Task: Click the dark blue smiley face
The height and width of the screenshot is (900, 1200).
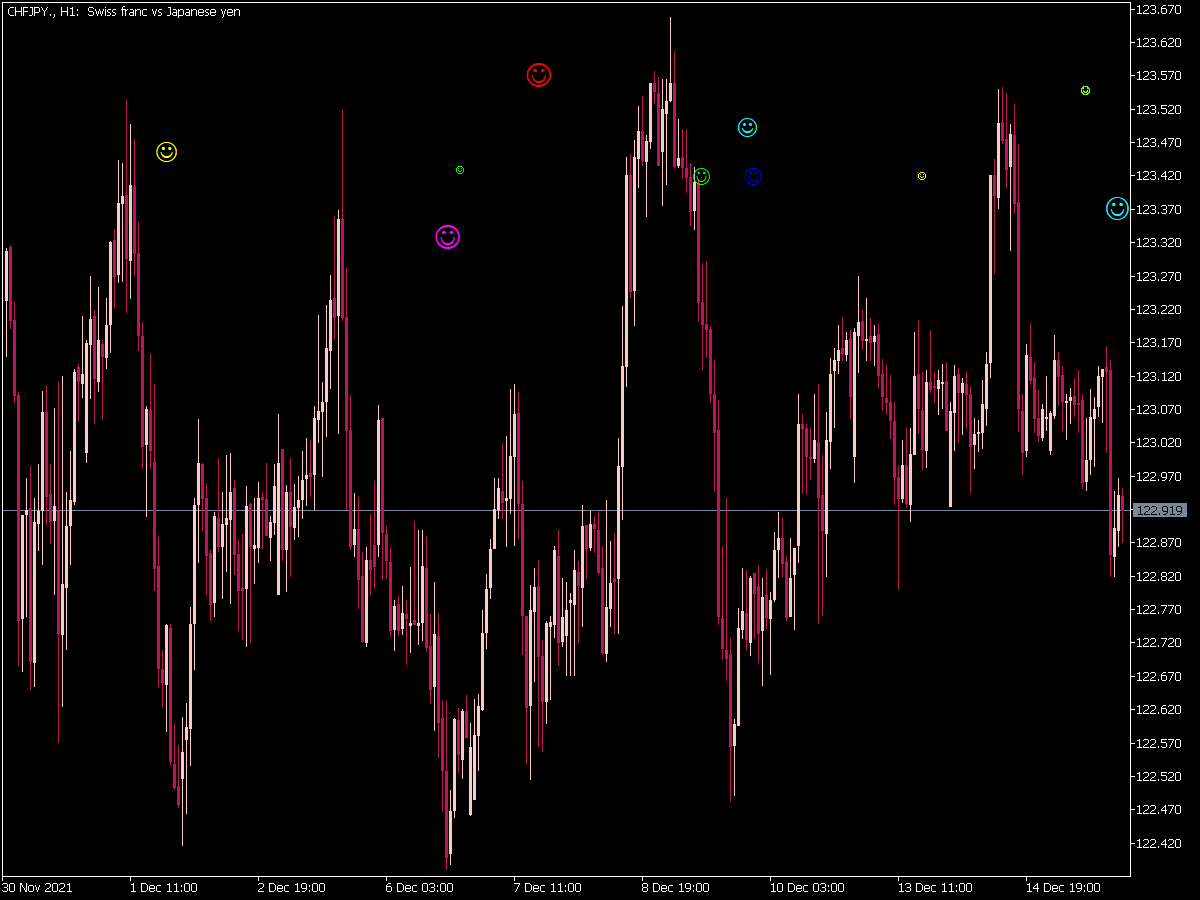Action: (x=753, y=176)
